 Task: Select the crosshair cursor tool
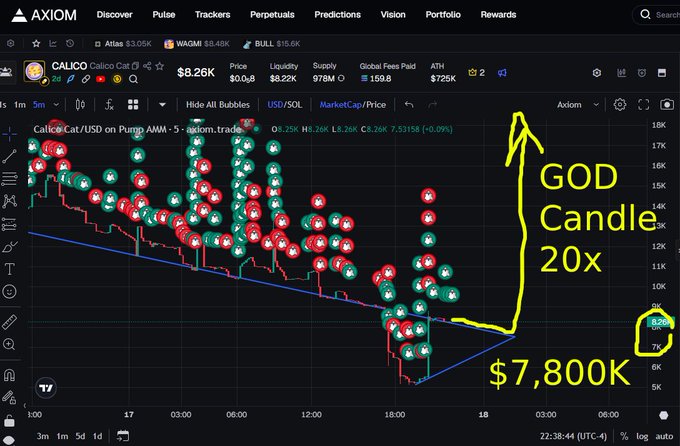point(10,134)
